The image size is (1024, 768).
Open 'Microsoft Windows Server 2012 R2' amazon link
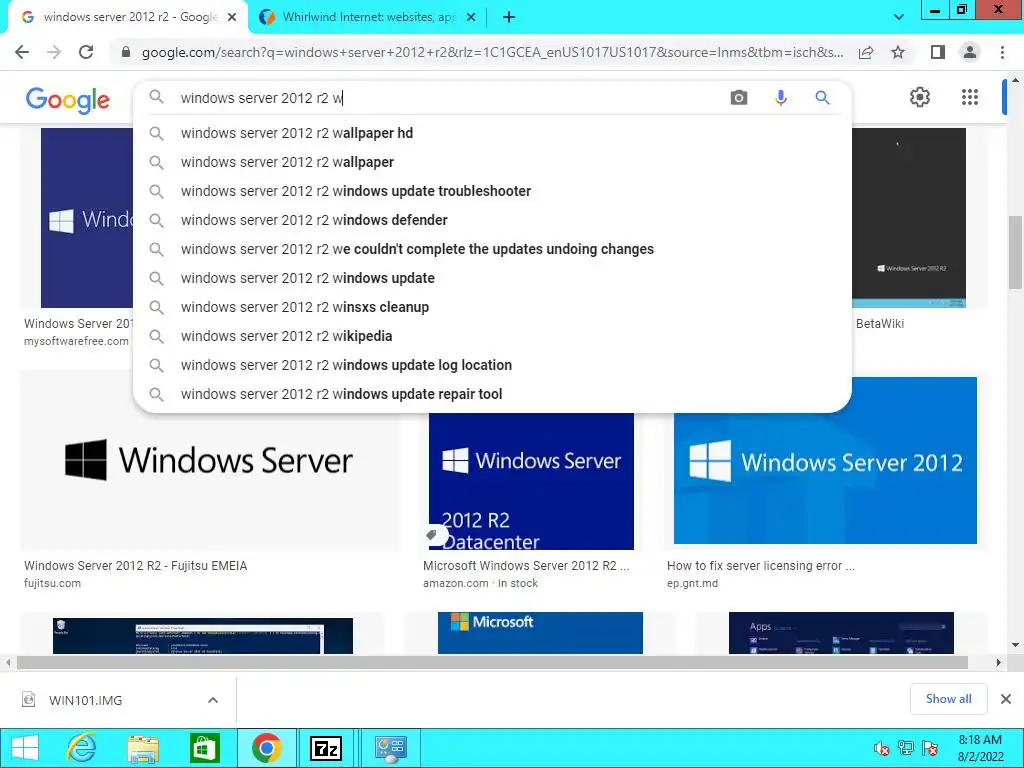[x=526, y=566]
